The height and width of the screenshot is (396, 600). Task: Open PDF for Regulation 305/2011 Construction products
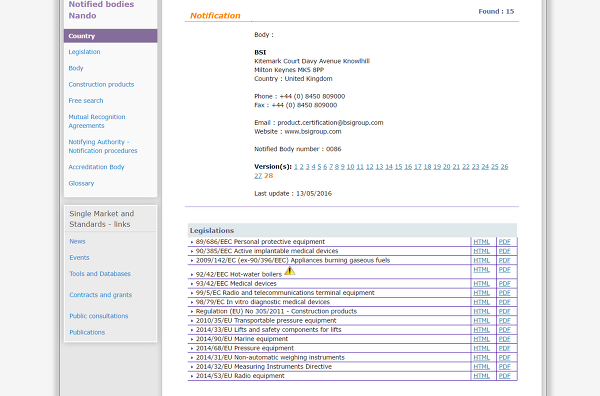pyautogui.click(x=505, y=311)
